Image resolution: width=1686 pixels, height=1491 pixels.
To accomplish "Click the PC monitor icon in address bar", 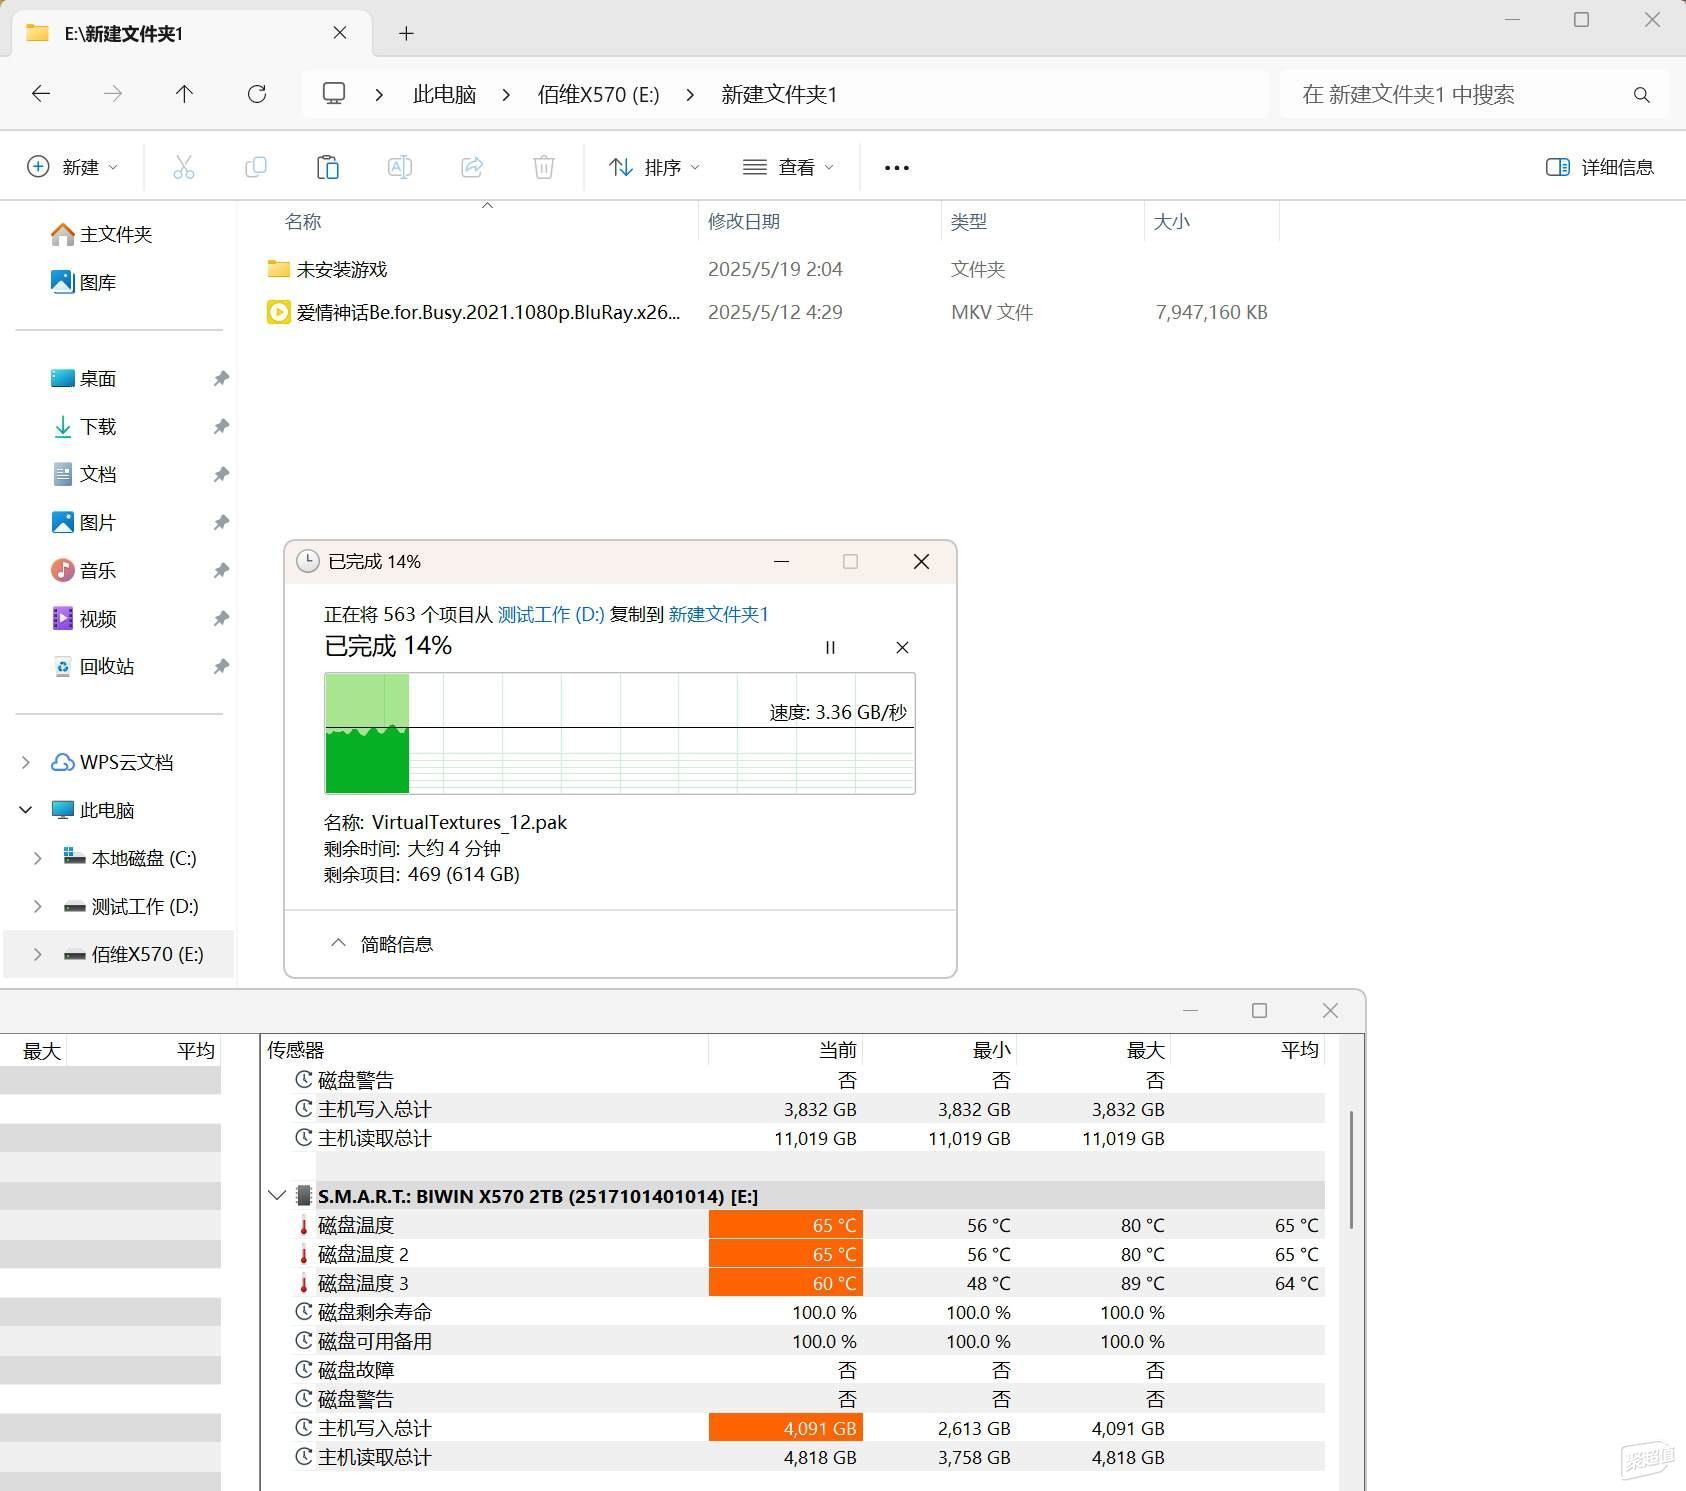I will [334, 94].
